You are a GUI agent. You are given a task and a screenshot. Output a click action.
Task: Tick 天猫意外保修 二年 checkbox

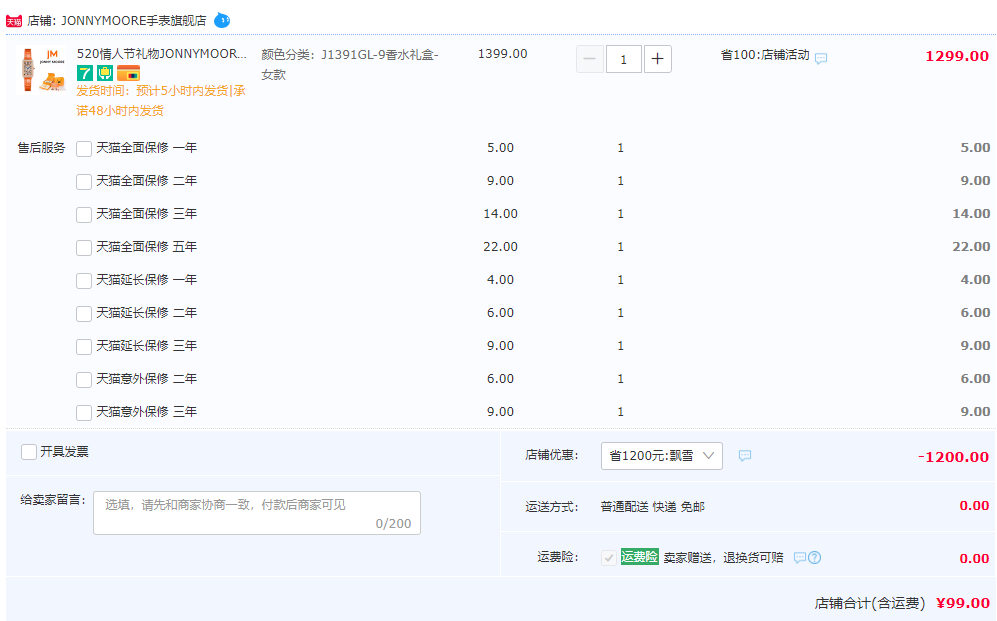84,381
